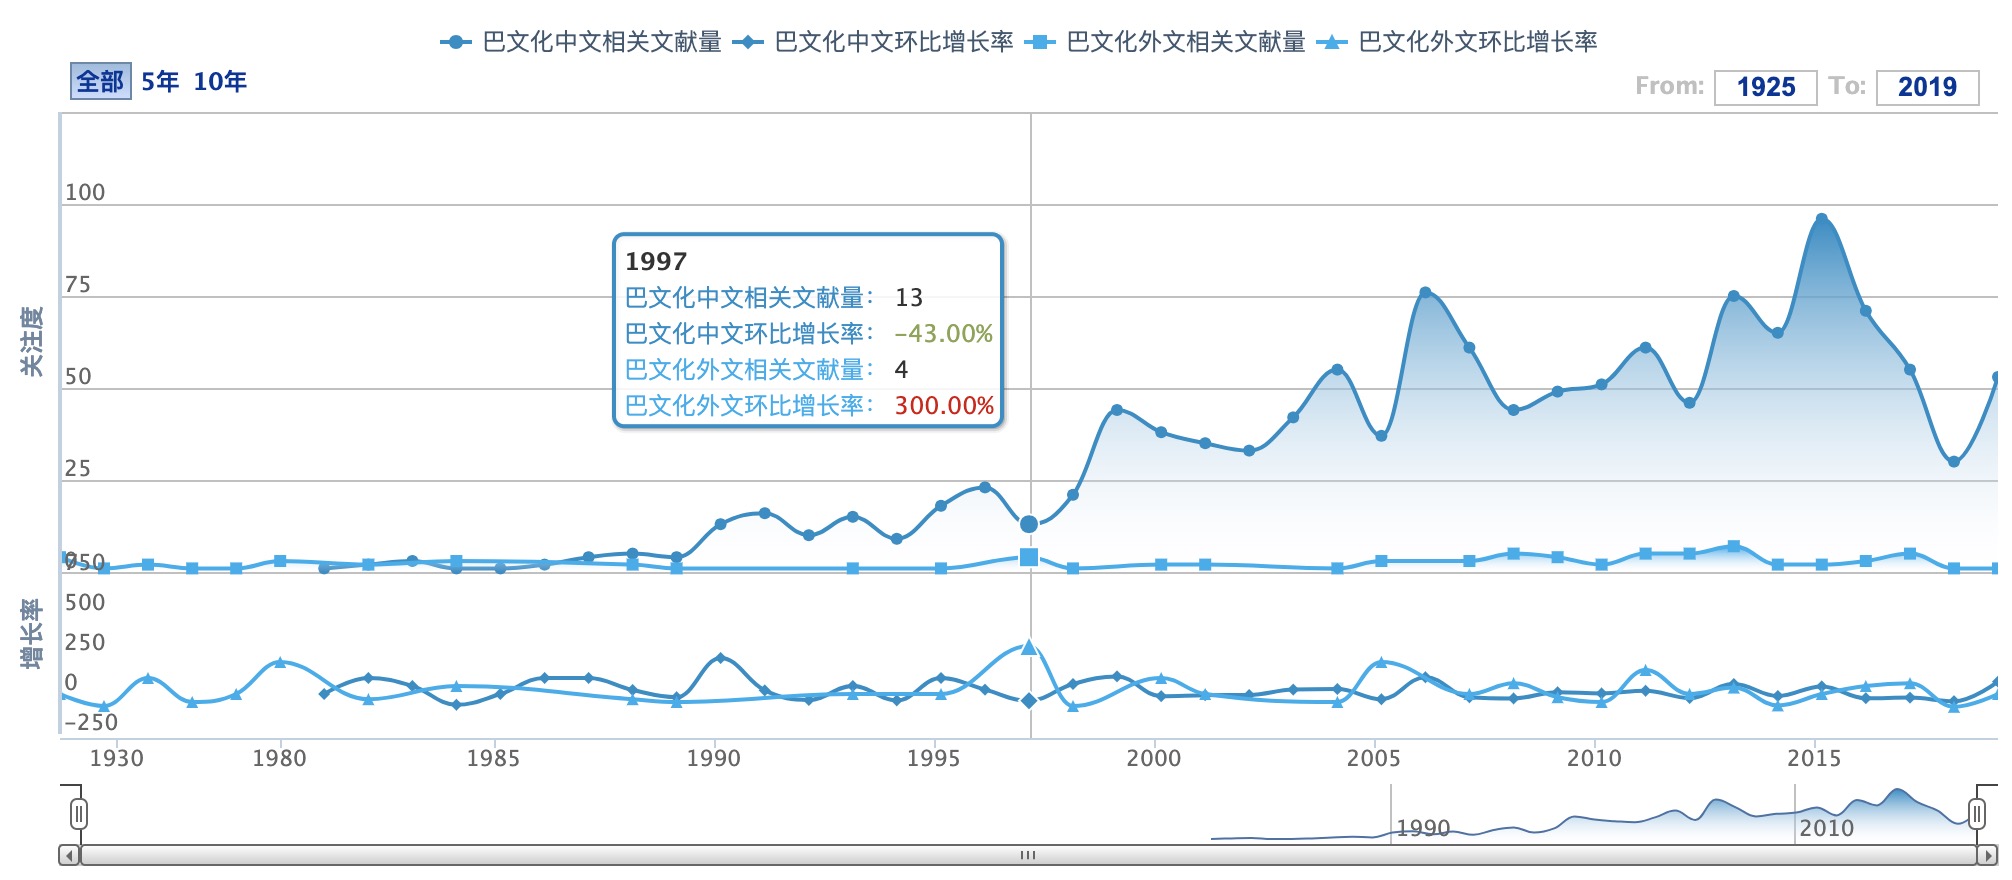Image resolution: width=2012 pixels, height=880 pixels.
Task: Click the right navigator range handle
Action: [x=1977, y=814]
